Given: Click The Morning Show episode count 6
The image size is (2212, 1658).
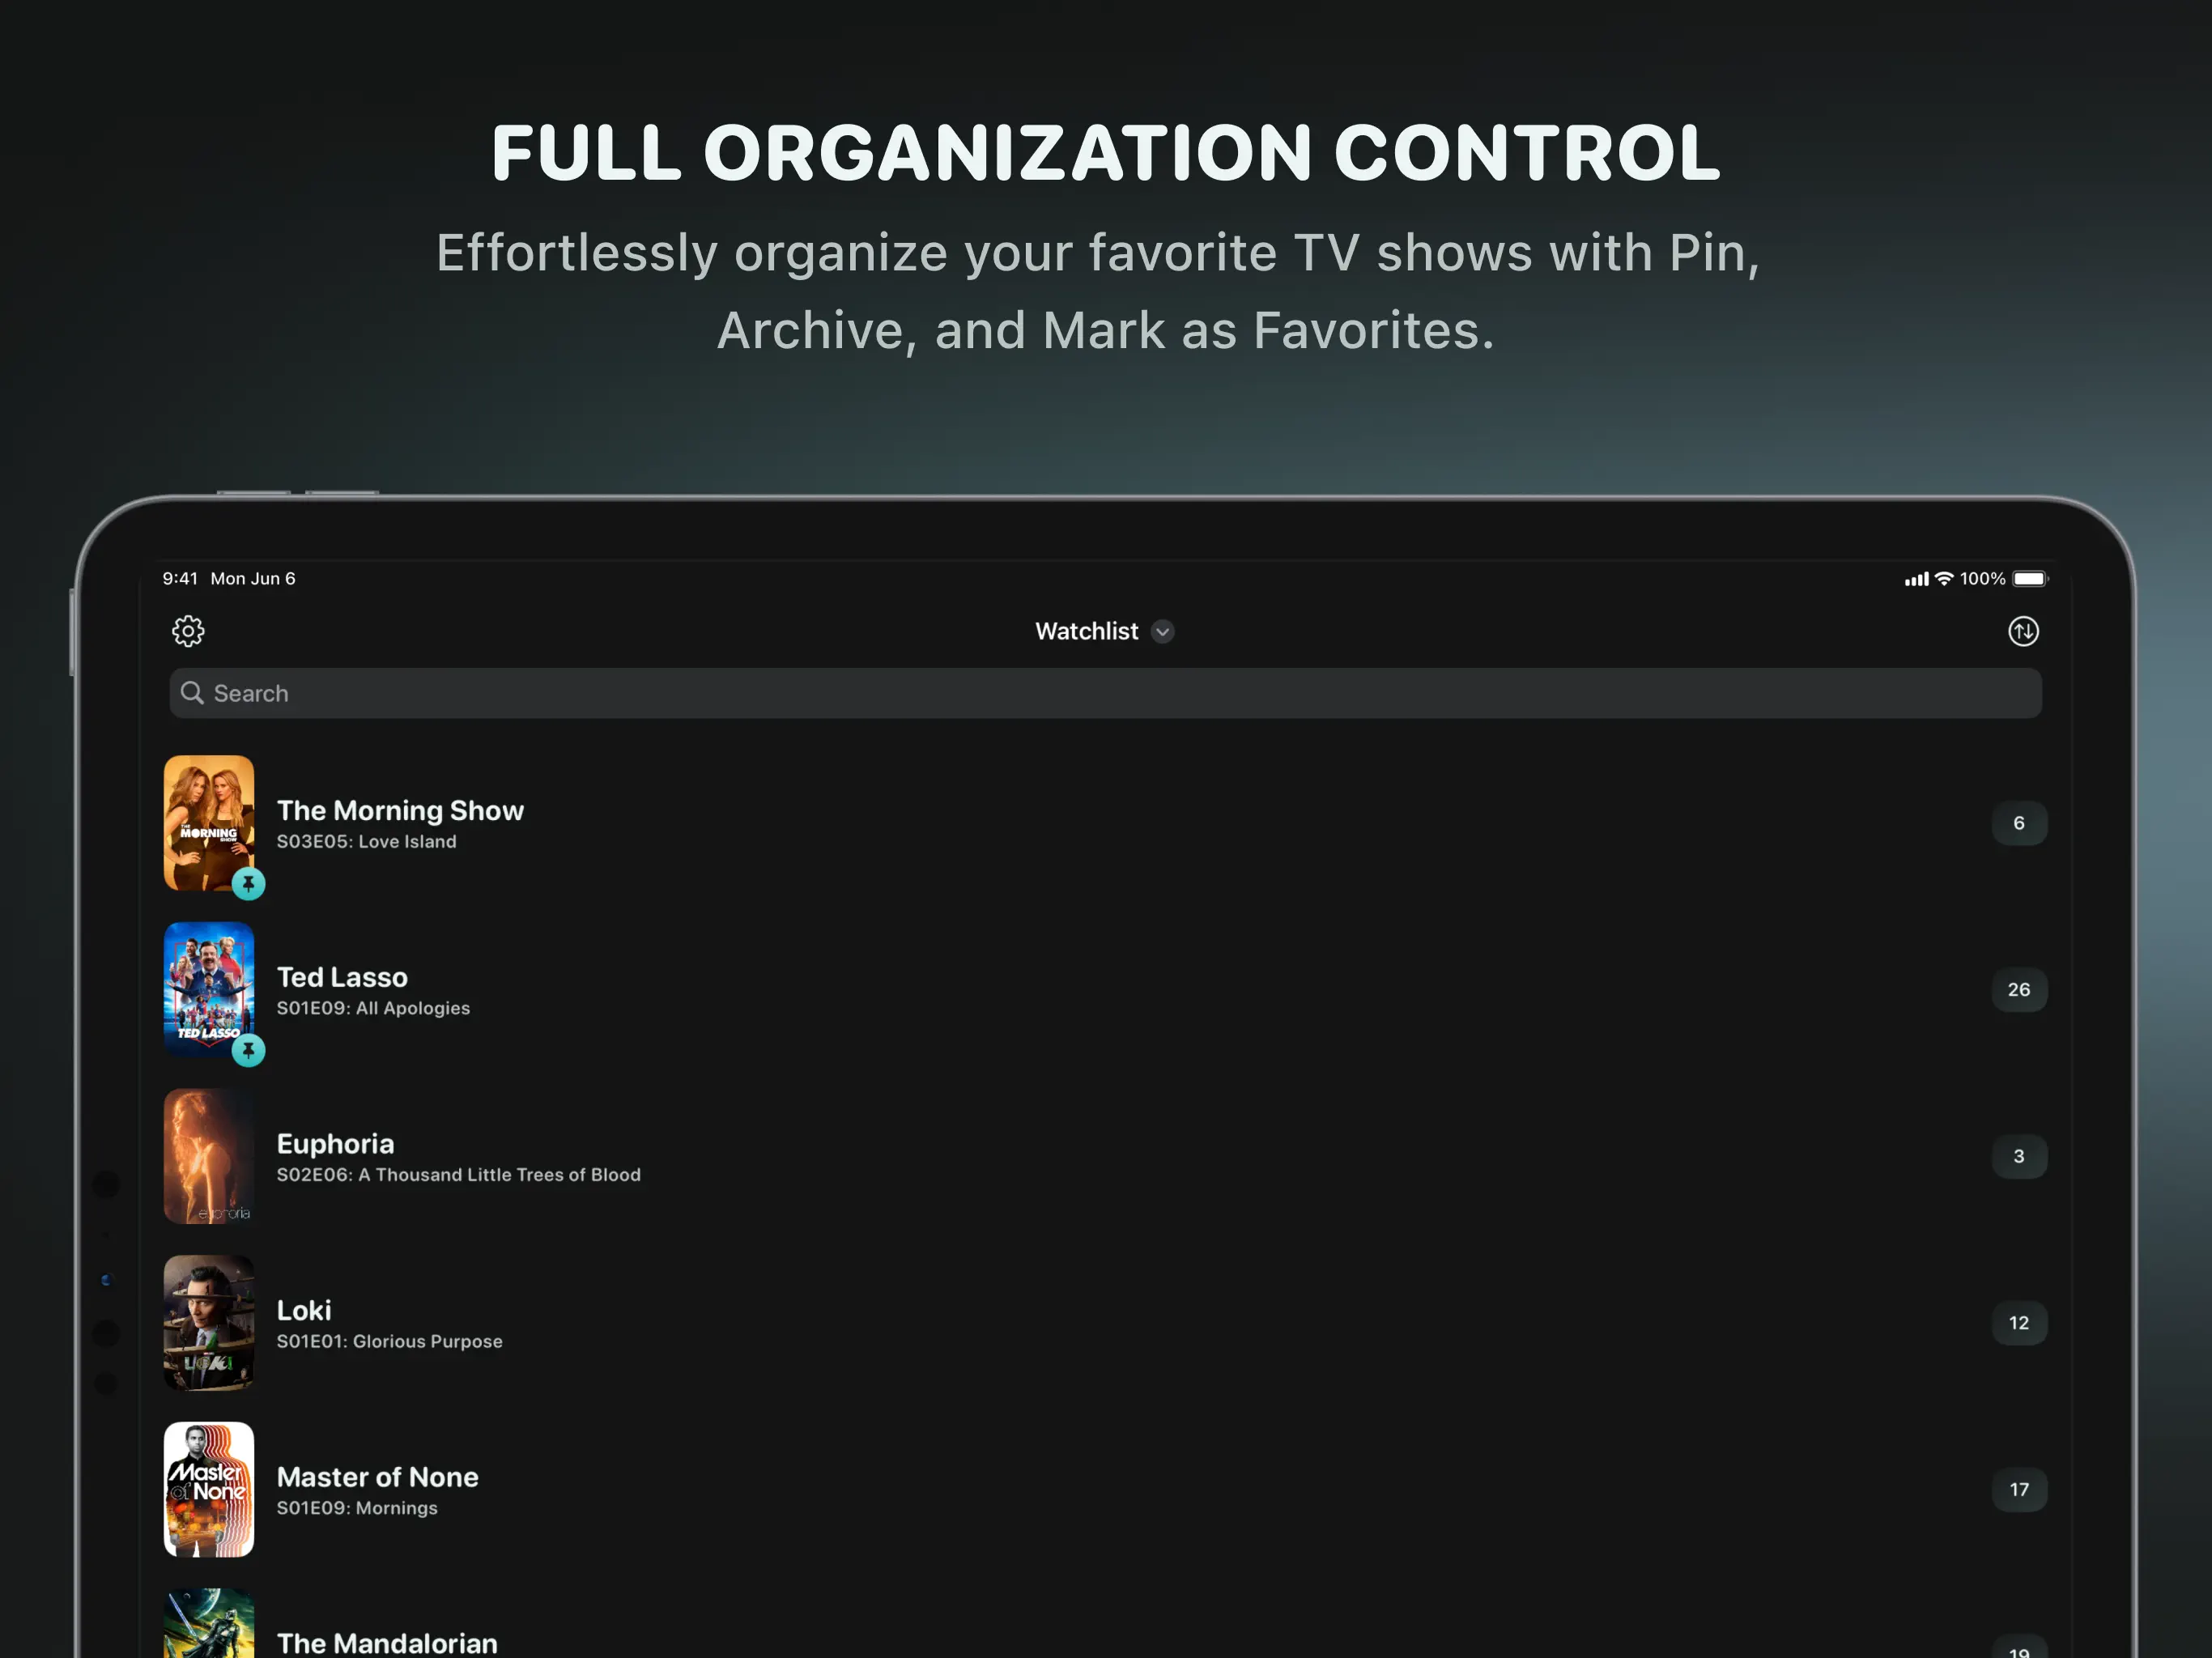Looking at the screenshot, I should coord(2018,823).
